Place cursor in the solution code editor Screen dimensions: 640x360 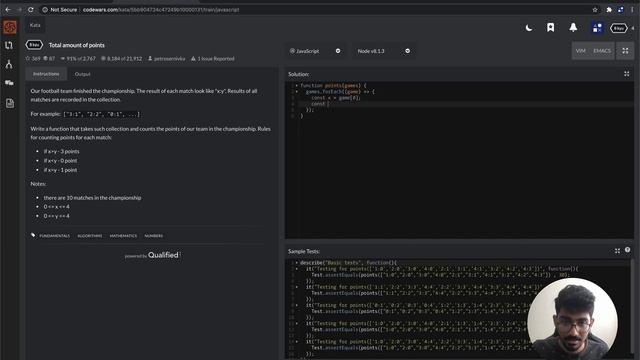pos(459,160)
